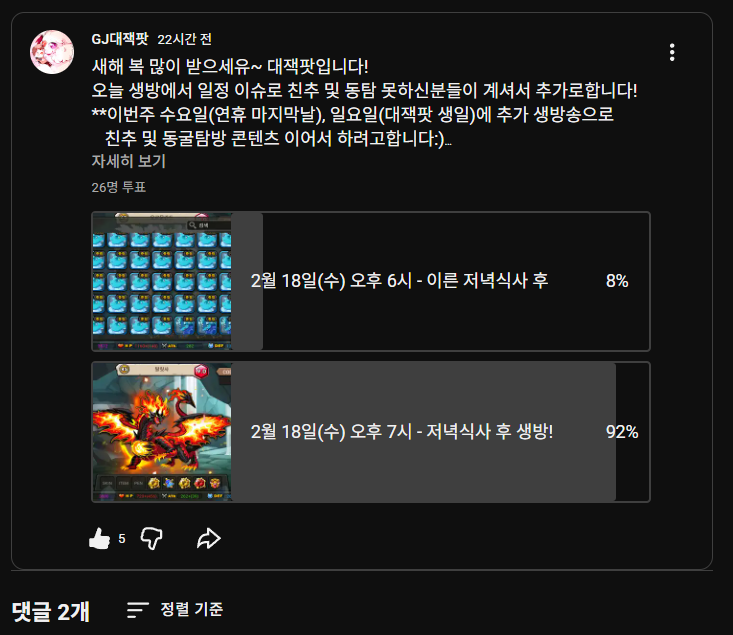Click the 26명 투표 vote count
The width and height of the screenshot is (733, 635).
(119, 188)
